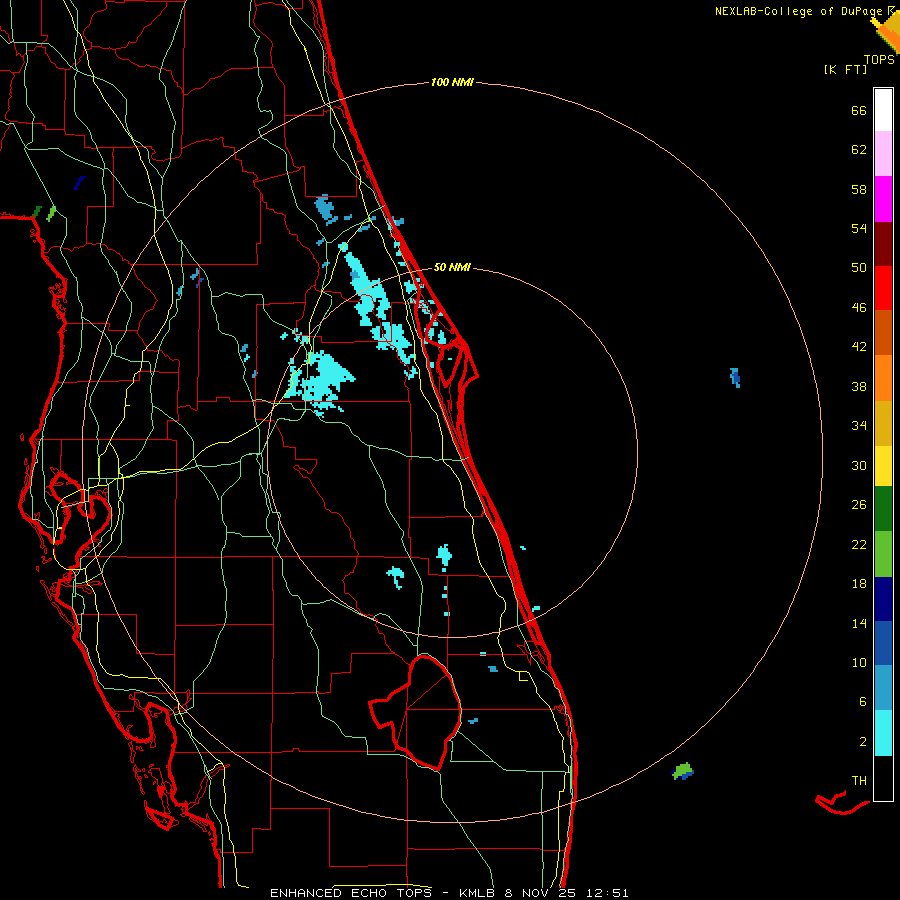
Task: Click the dark green legend swatch
Action: (883, 509)
